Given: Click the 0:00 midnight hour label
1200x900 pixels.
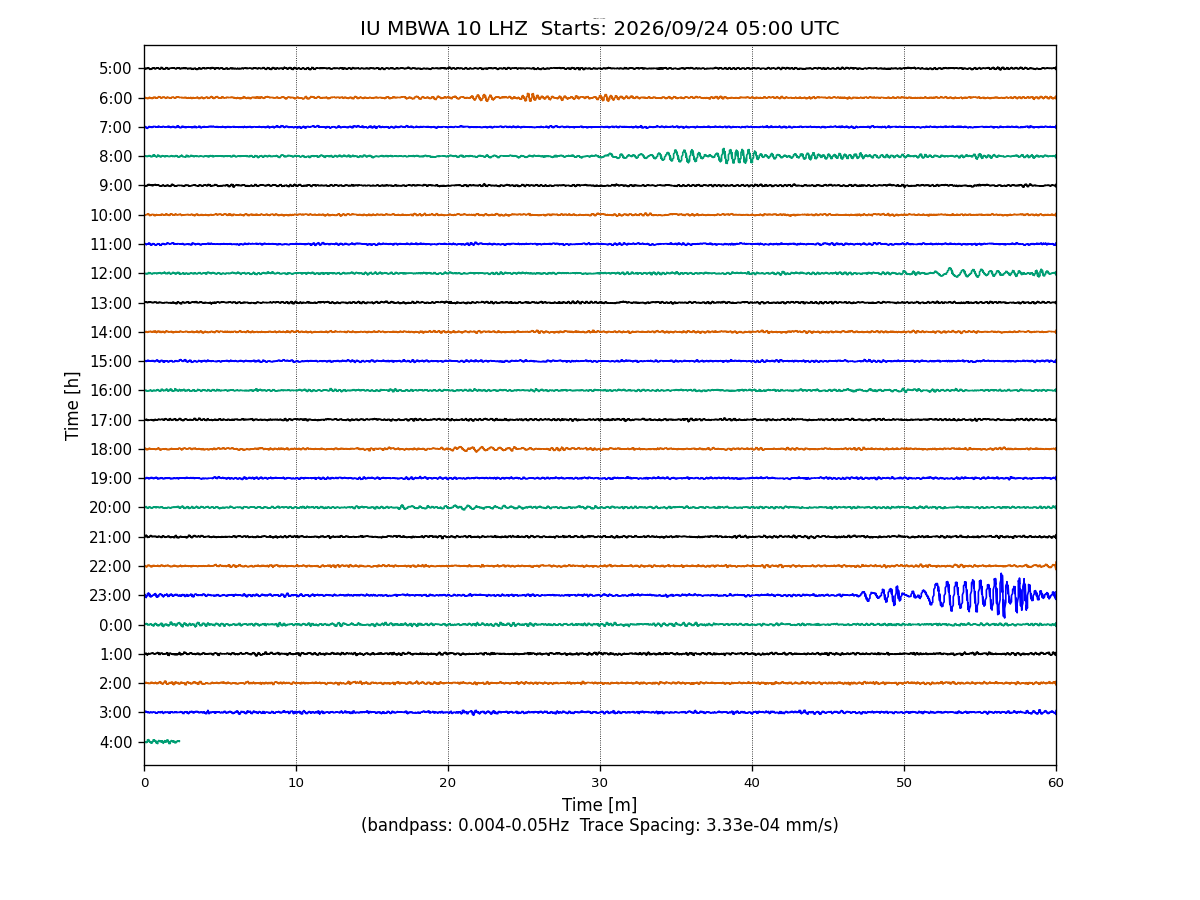Looking at the screenshot, I should [x=116, y=625].
